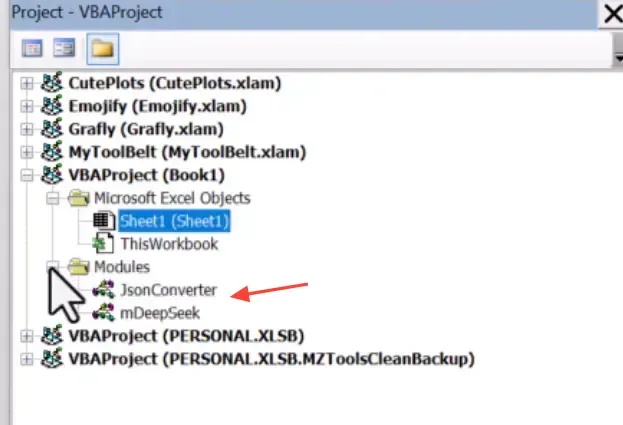Collapse the VBAProject (Book1) node
623x425 pixels.
27,175
